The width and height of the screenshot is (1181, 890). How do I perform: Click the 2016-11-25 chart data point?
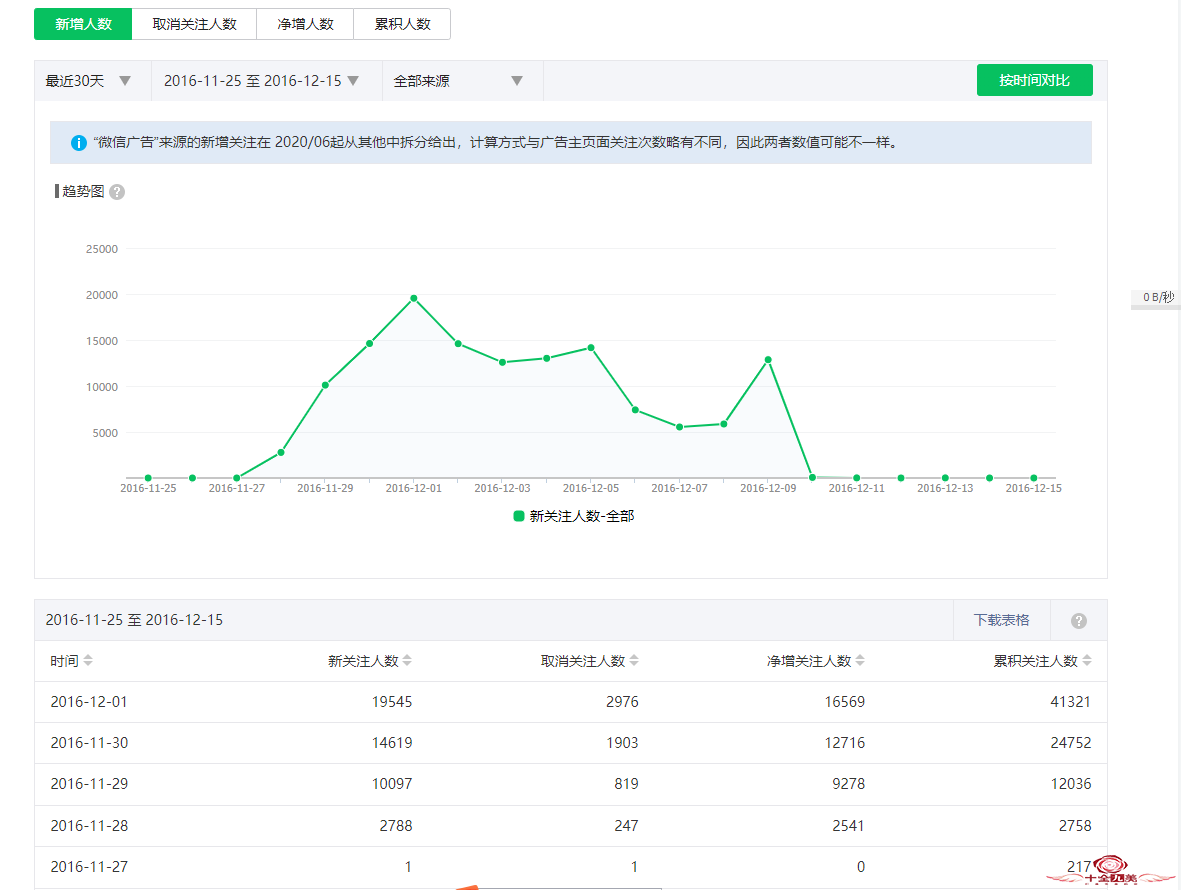(x=148, y=478)
